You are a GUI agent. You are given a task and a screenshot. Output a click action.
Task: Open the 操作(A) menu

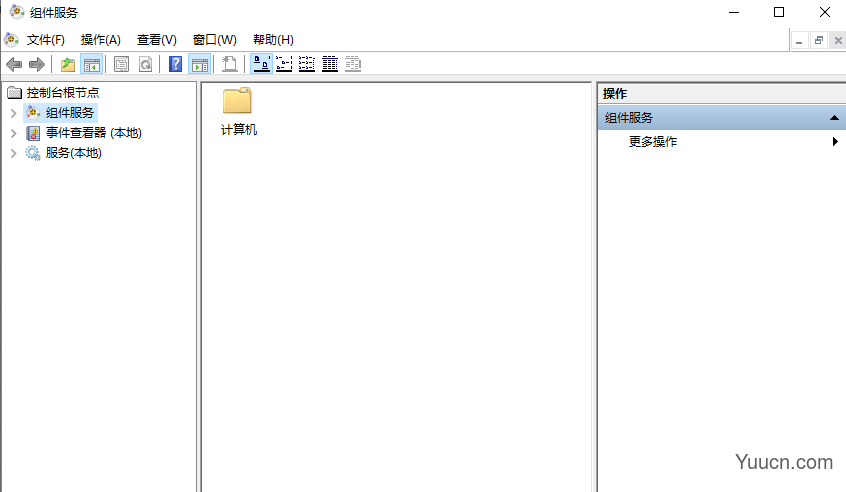[x=101, y=40]
